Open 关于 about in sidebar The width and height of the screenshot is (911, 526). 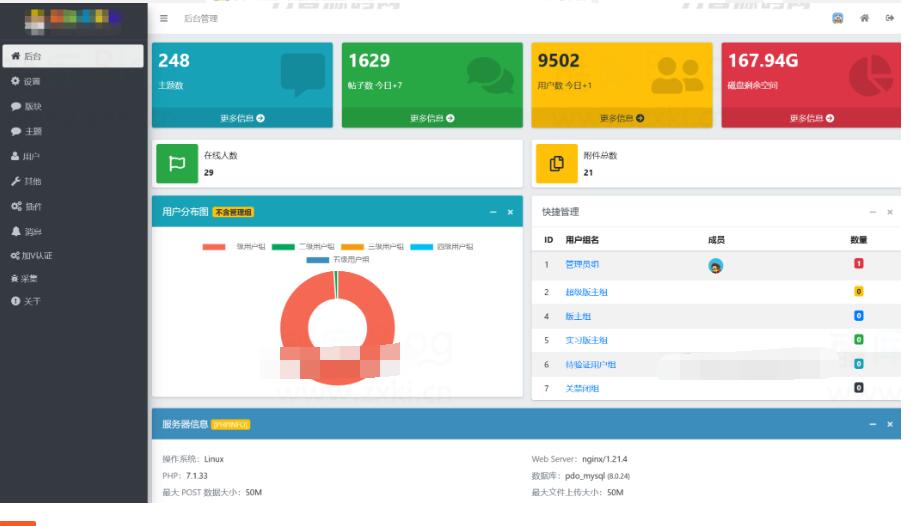(73, 301)
